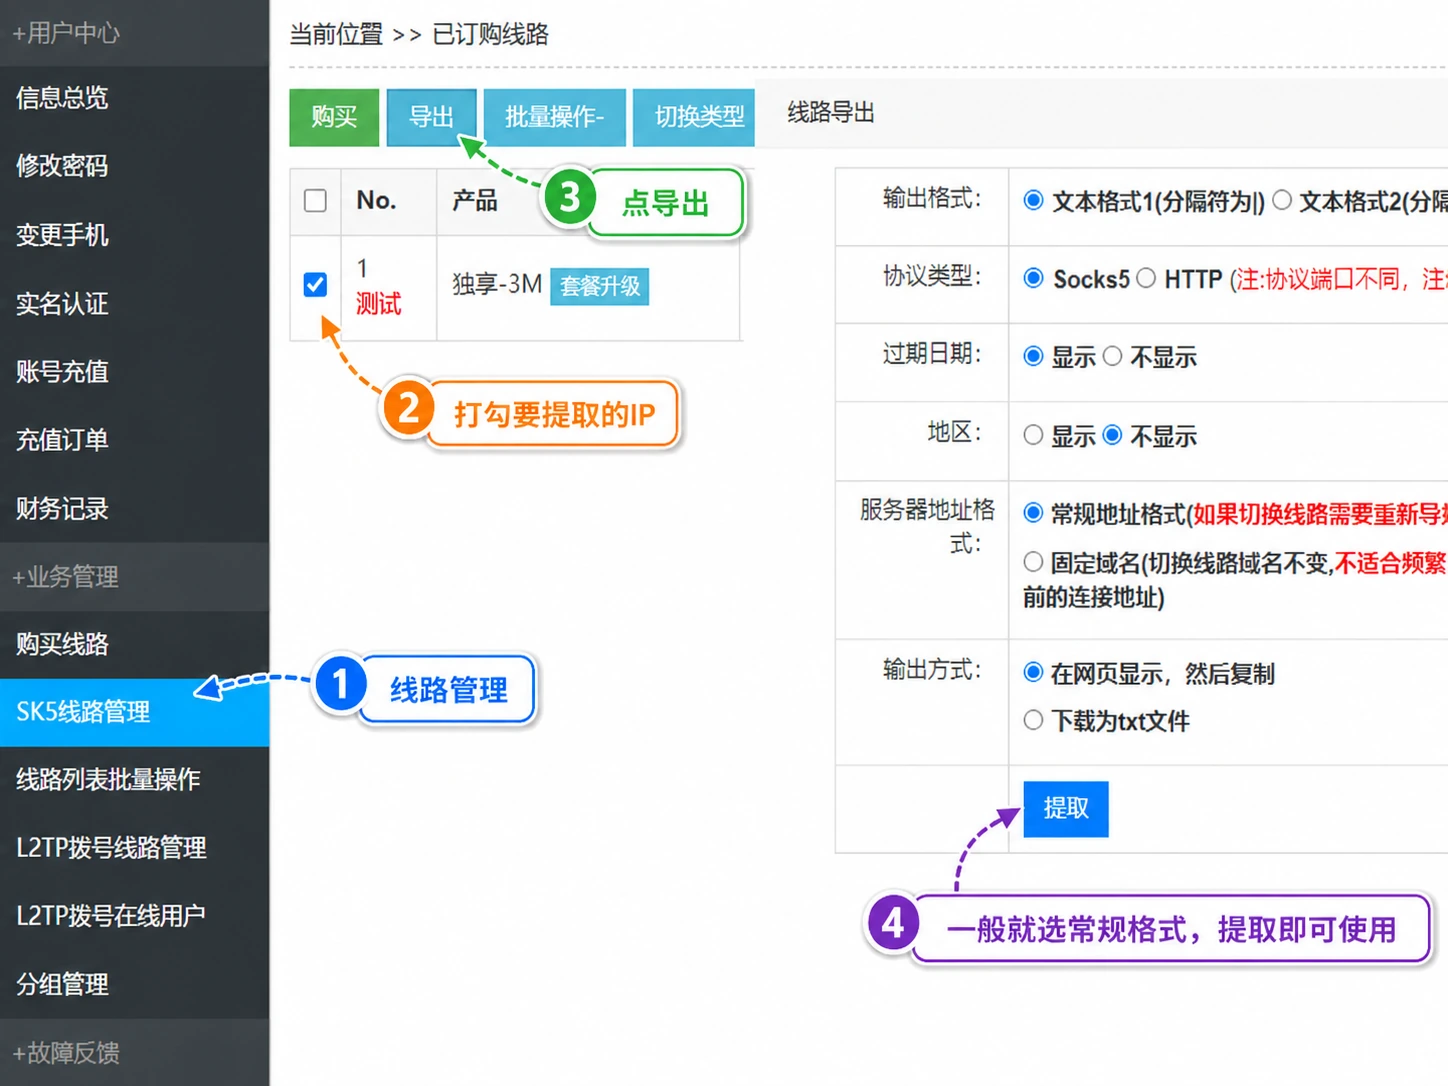Choose Socks5 protocol type
Screen dimensions: 1448x1086
[1034, 278]
